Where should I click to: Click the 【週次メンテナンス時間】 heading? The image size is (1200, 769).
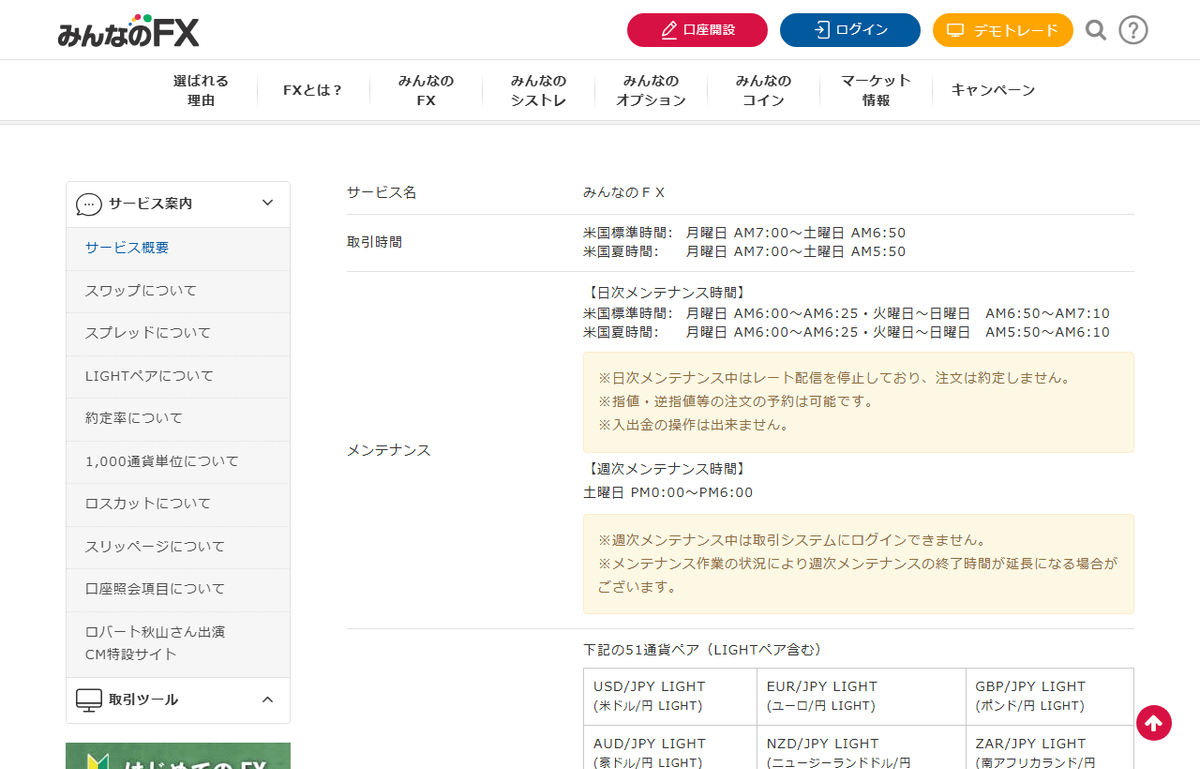point(666,468)
